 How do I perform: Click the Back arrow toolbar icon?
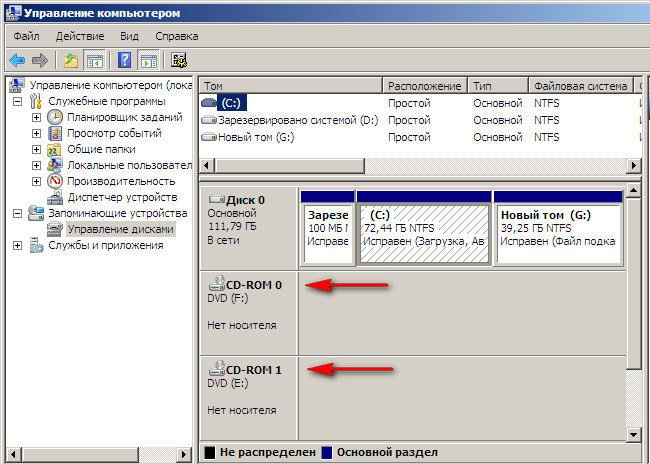[17, 60]
